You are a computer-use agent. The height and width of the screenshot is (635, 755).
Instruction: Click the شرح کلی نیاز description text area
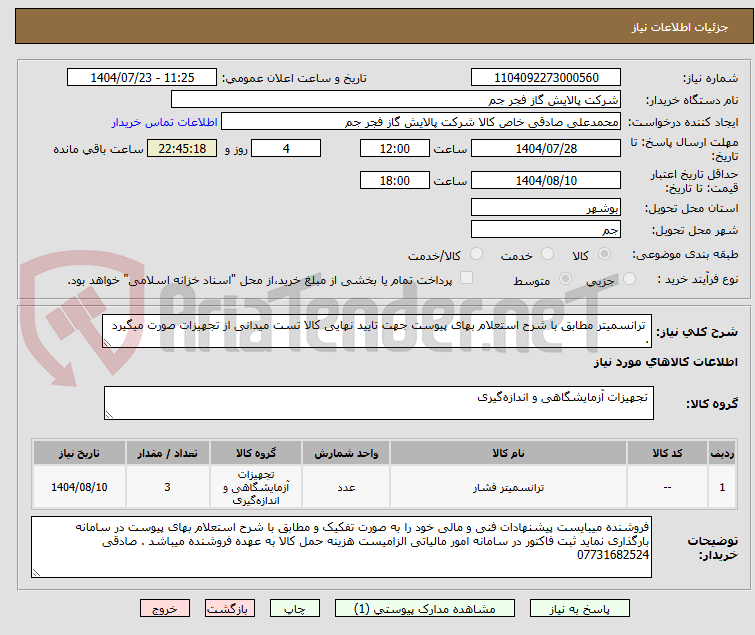tap(377, 331)
